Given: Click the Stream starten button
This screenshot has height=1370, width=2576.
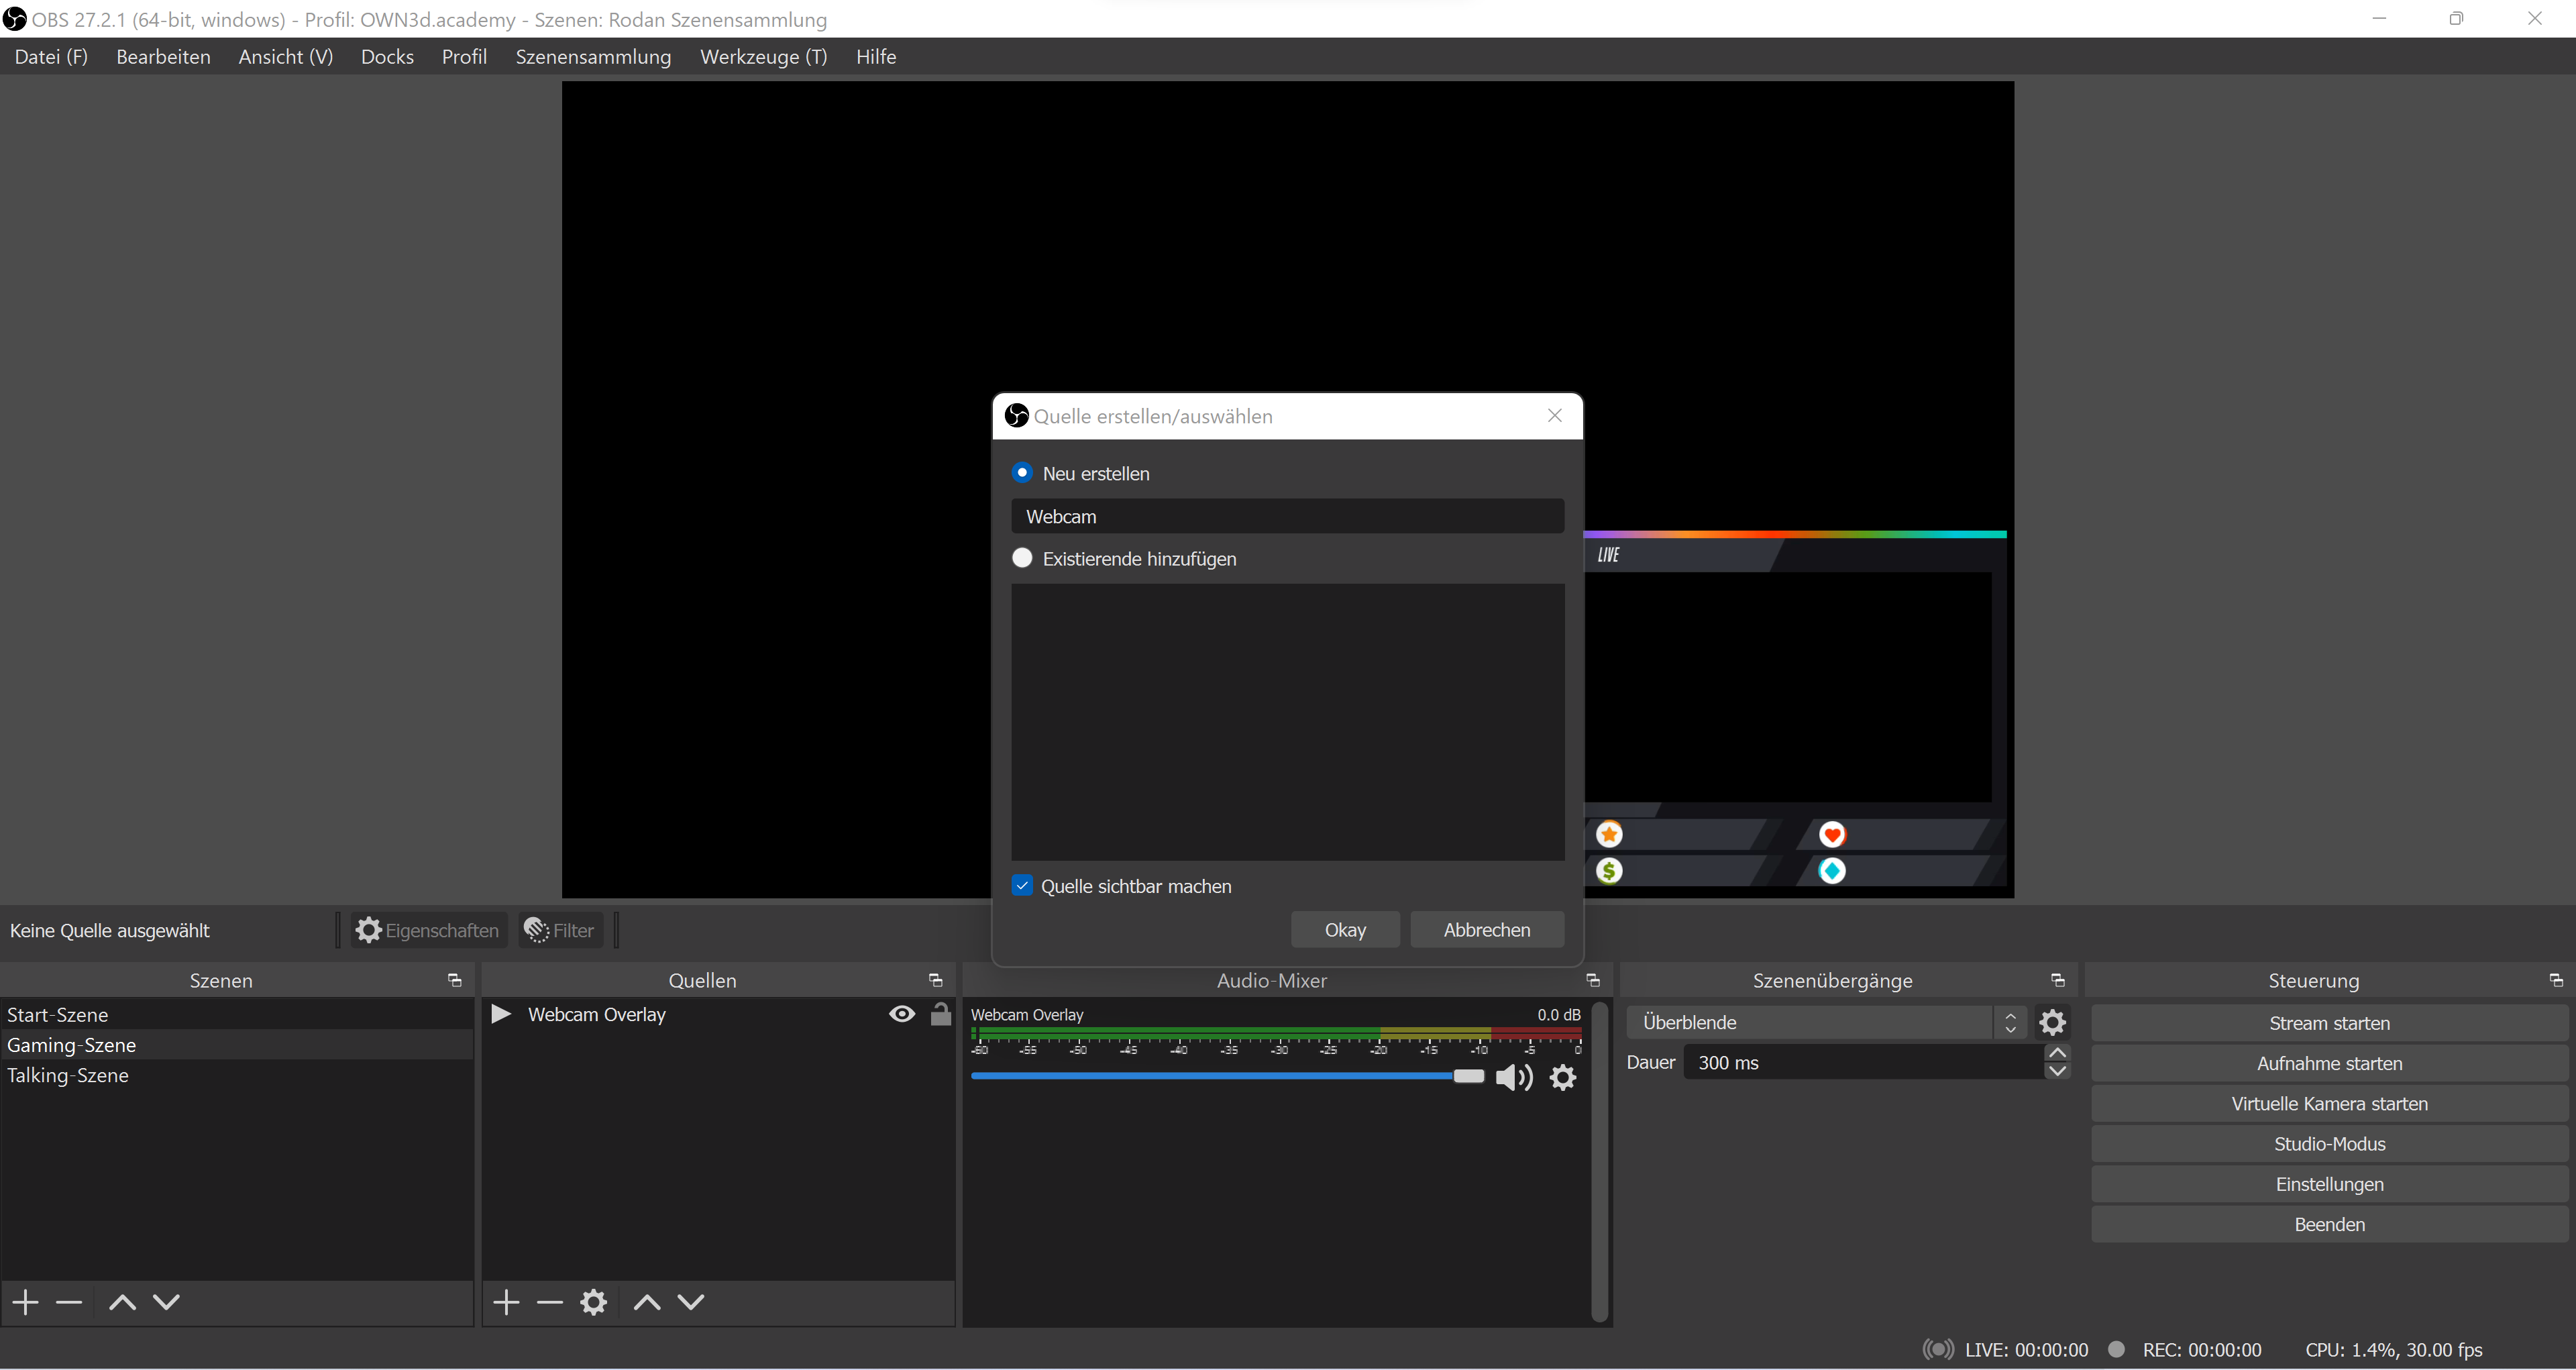Looking at the screenshot, I should (x=2329, y=1023).
